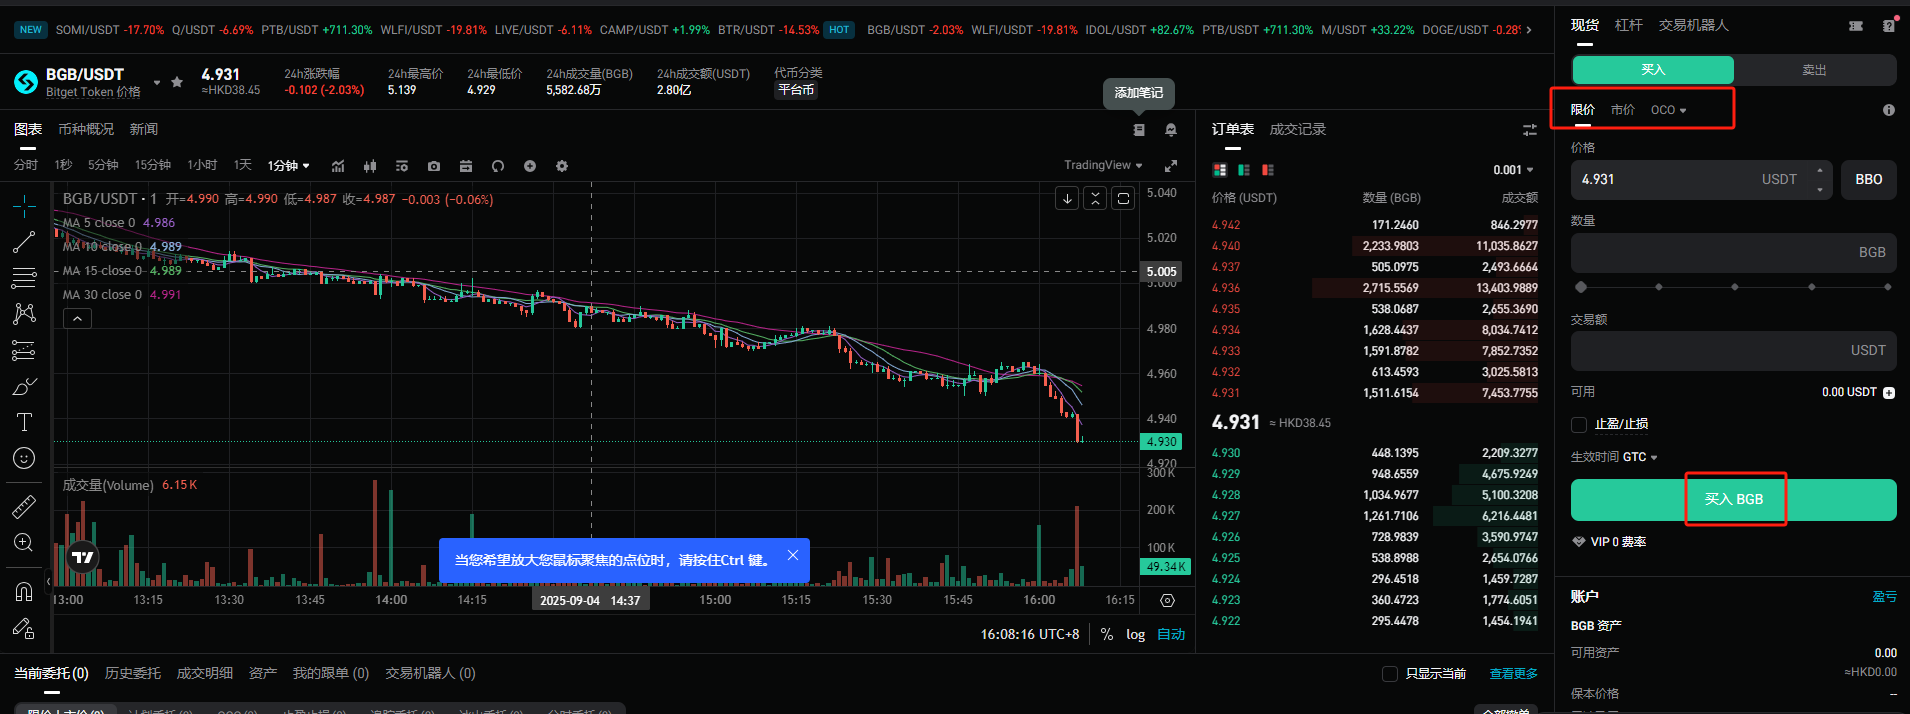Viewport: 1910px width, 714px height.
Task: Click the Buy BGB button
Action: 1733,500
